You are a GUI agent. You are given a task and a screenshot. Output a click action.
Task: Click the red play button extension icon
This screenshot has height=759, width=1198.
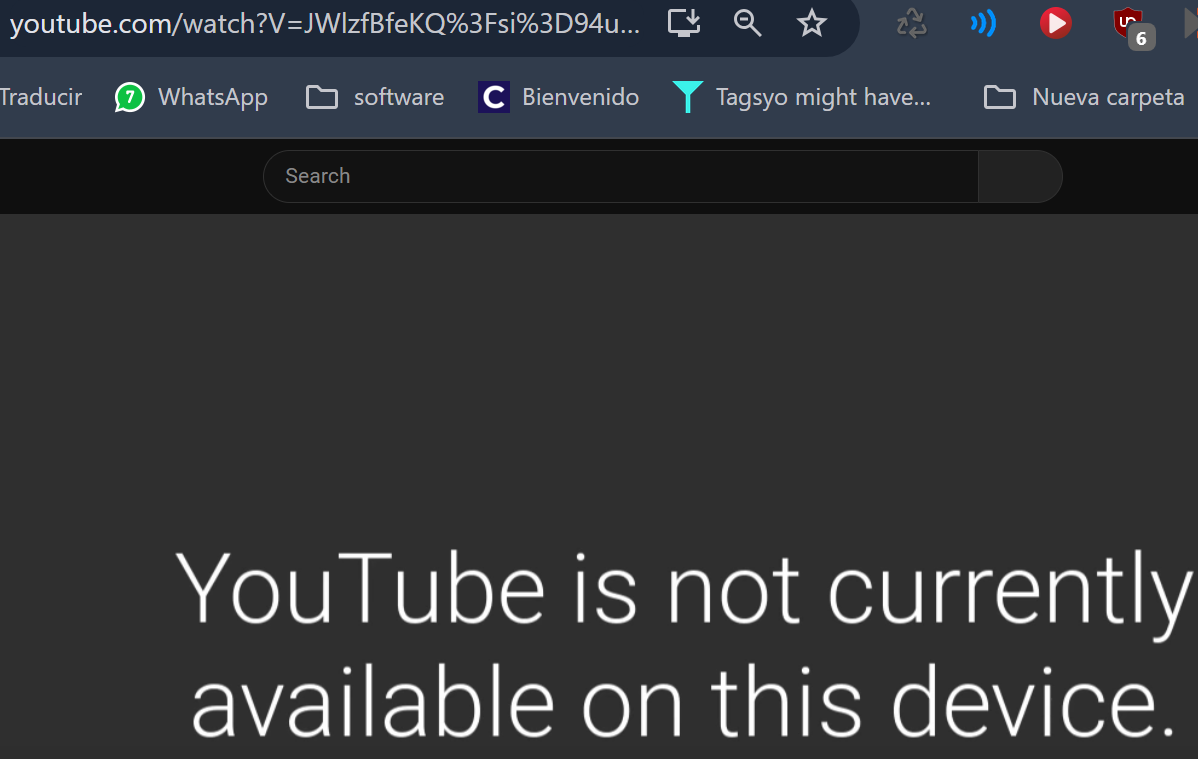(x=1055, y=23)
